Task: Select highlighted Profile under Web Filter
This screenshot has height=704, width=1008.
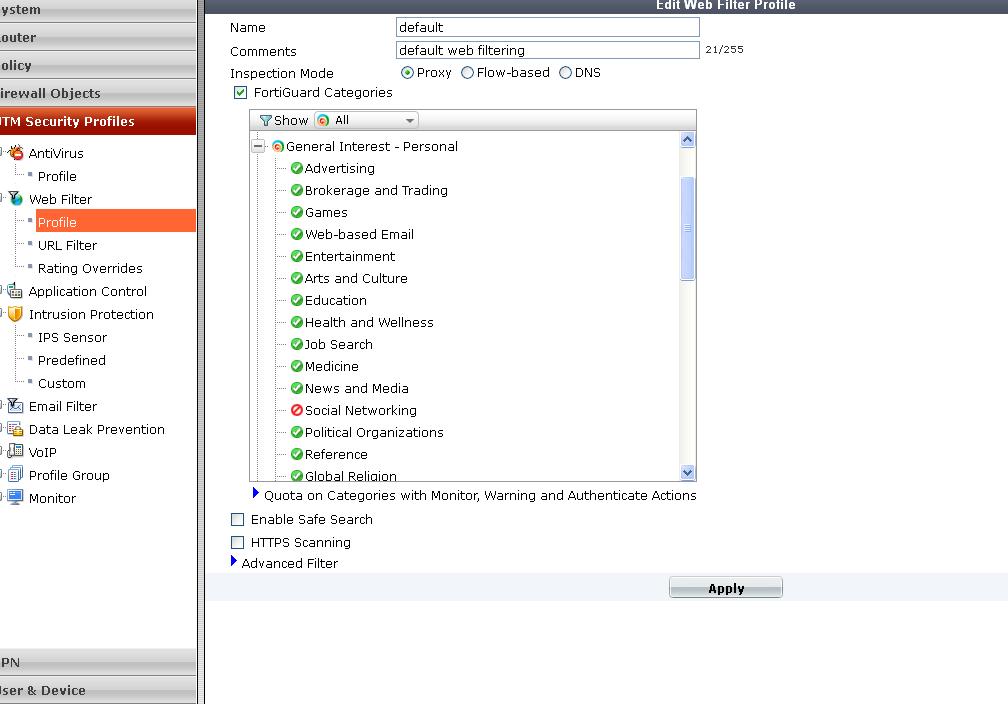Action: tap(116, 222)
